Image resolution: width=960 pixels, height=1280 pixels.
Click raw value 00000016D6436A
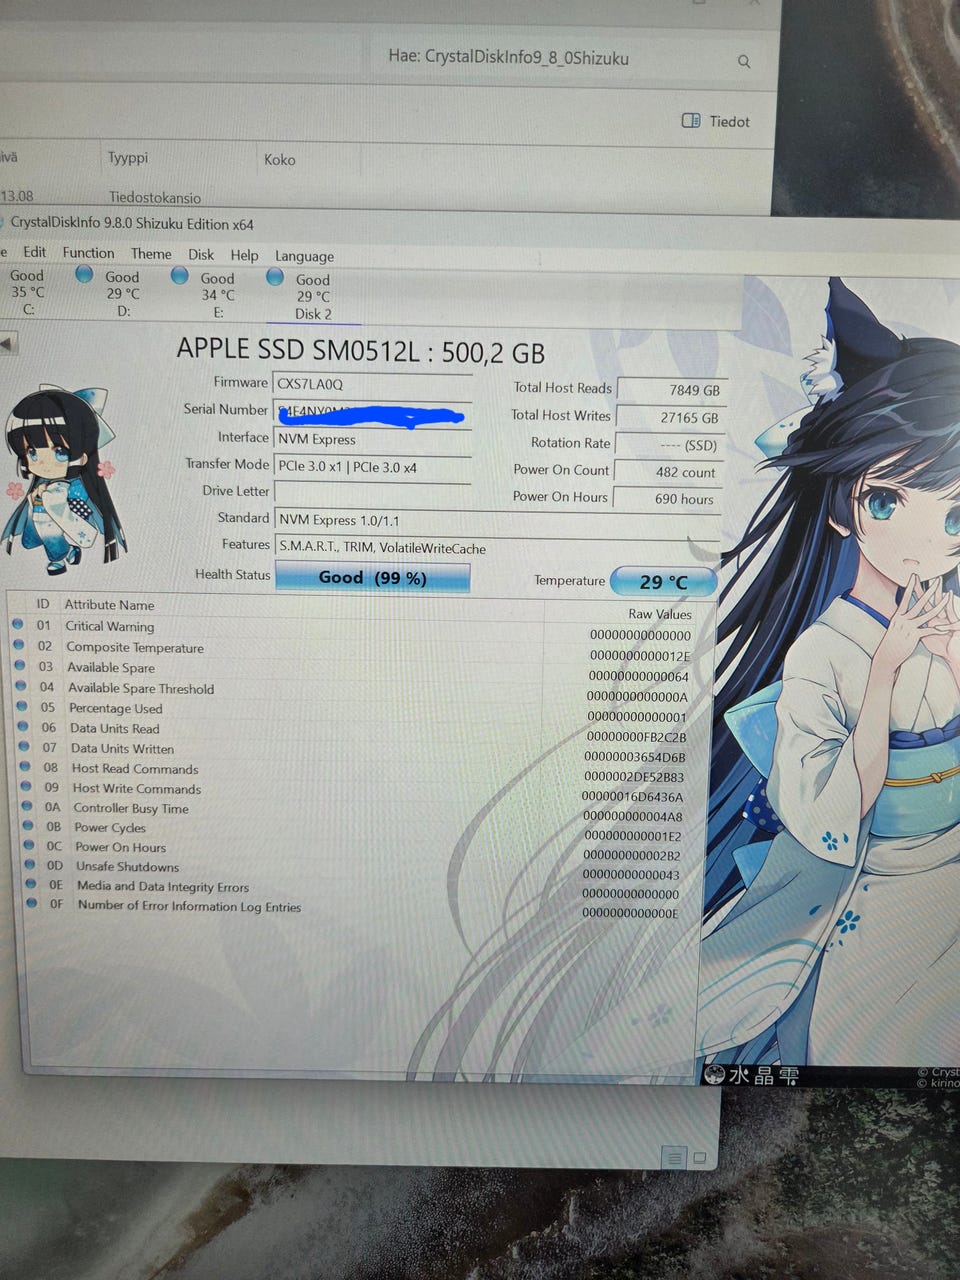633,797
